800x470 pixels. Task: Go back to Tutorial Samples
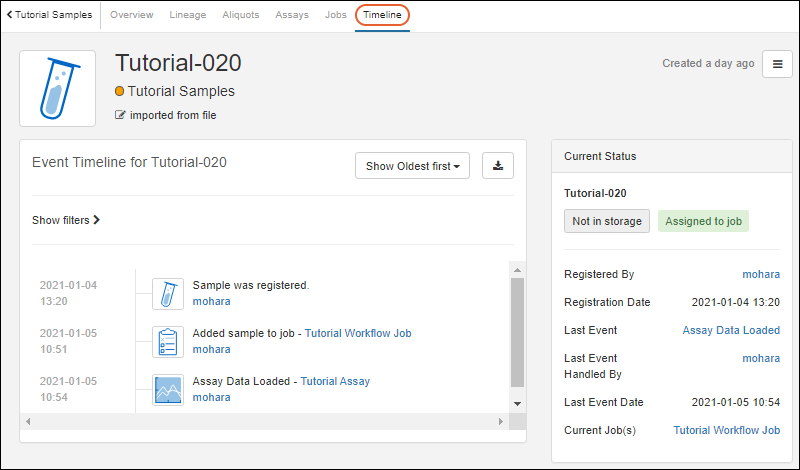pyautogui.click(x=50, y=15)
